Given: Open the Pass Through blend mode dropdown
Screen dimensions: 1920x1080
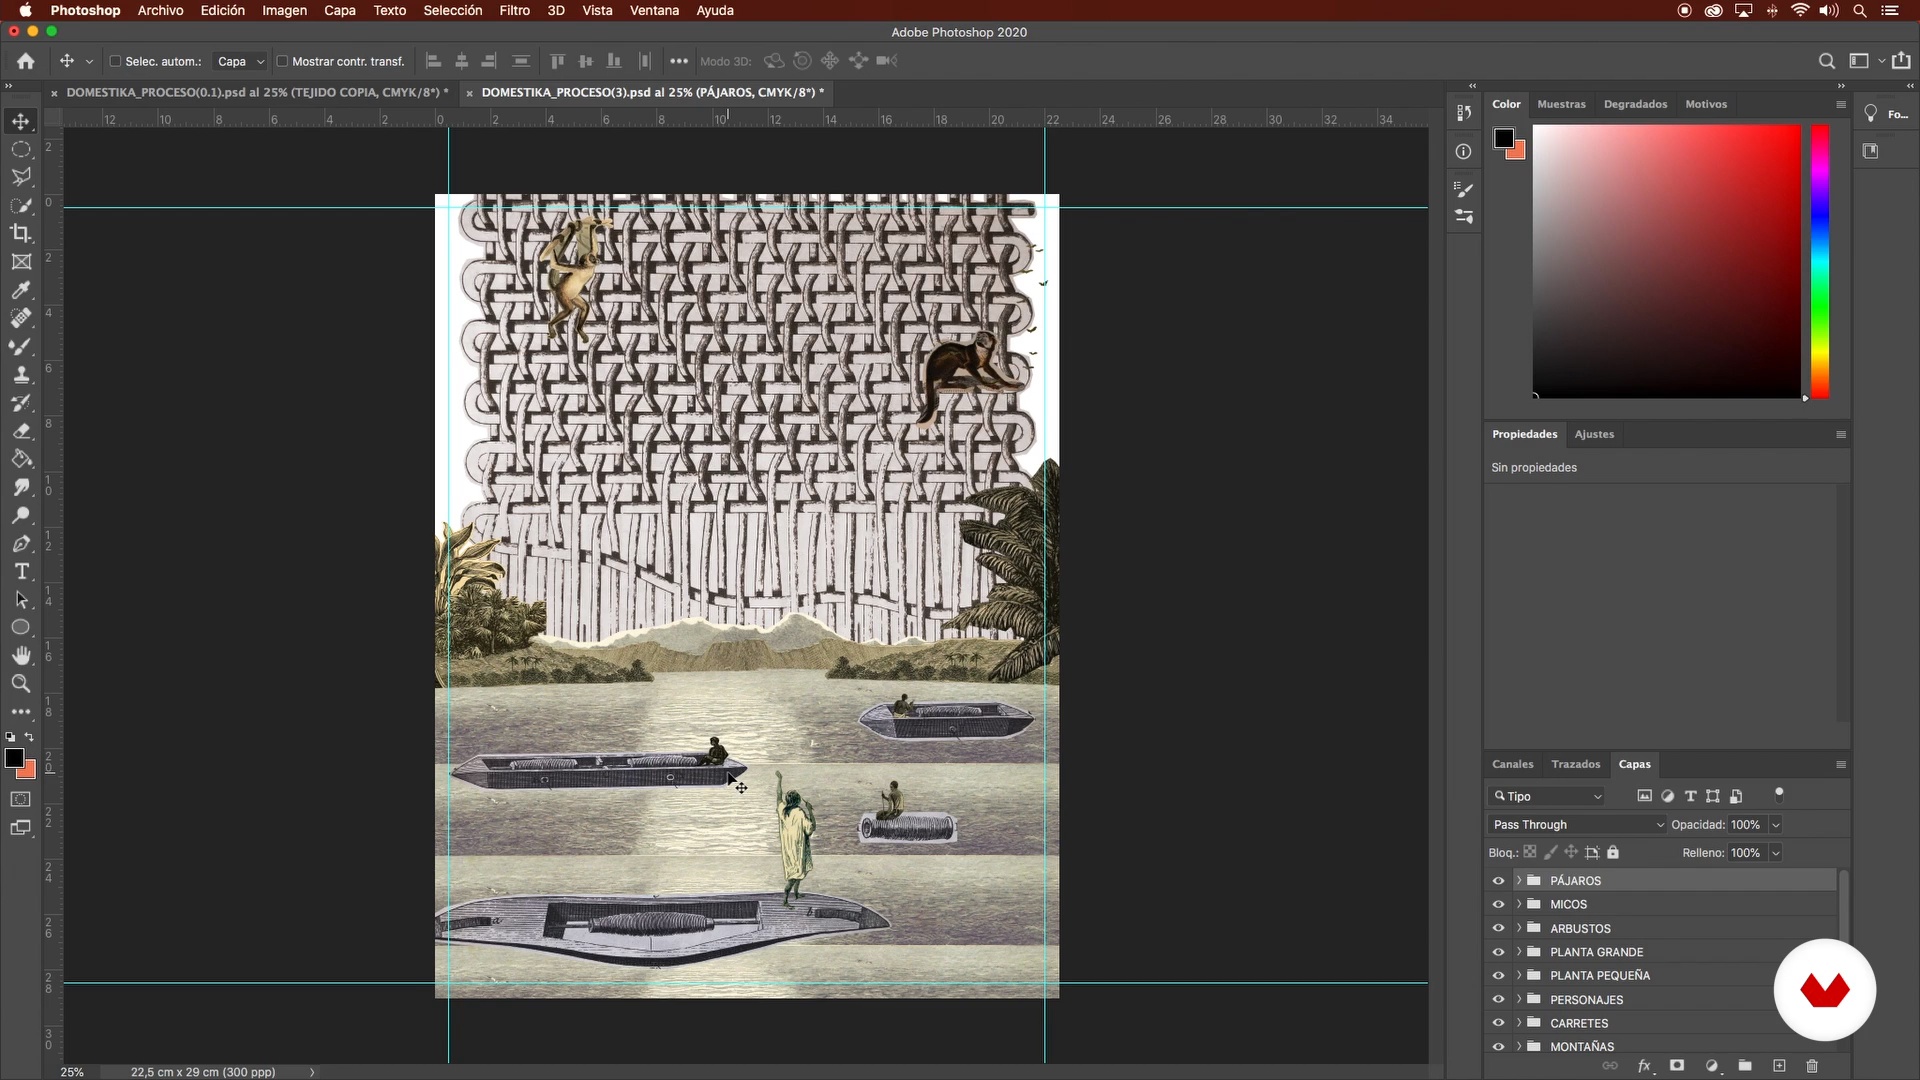Looking at the screenshot, I should coord(1577,825).
